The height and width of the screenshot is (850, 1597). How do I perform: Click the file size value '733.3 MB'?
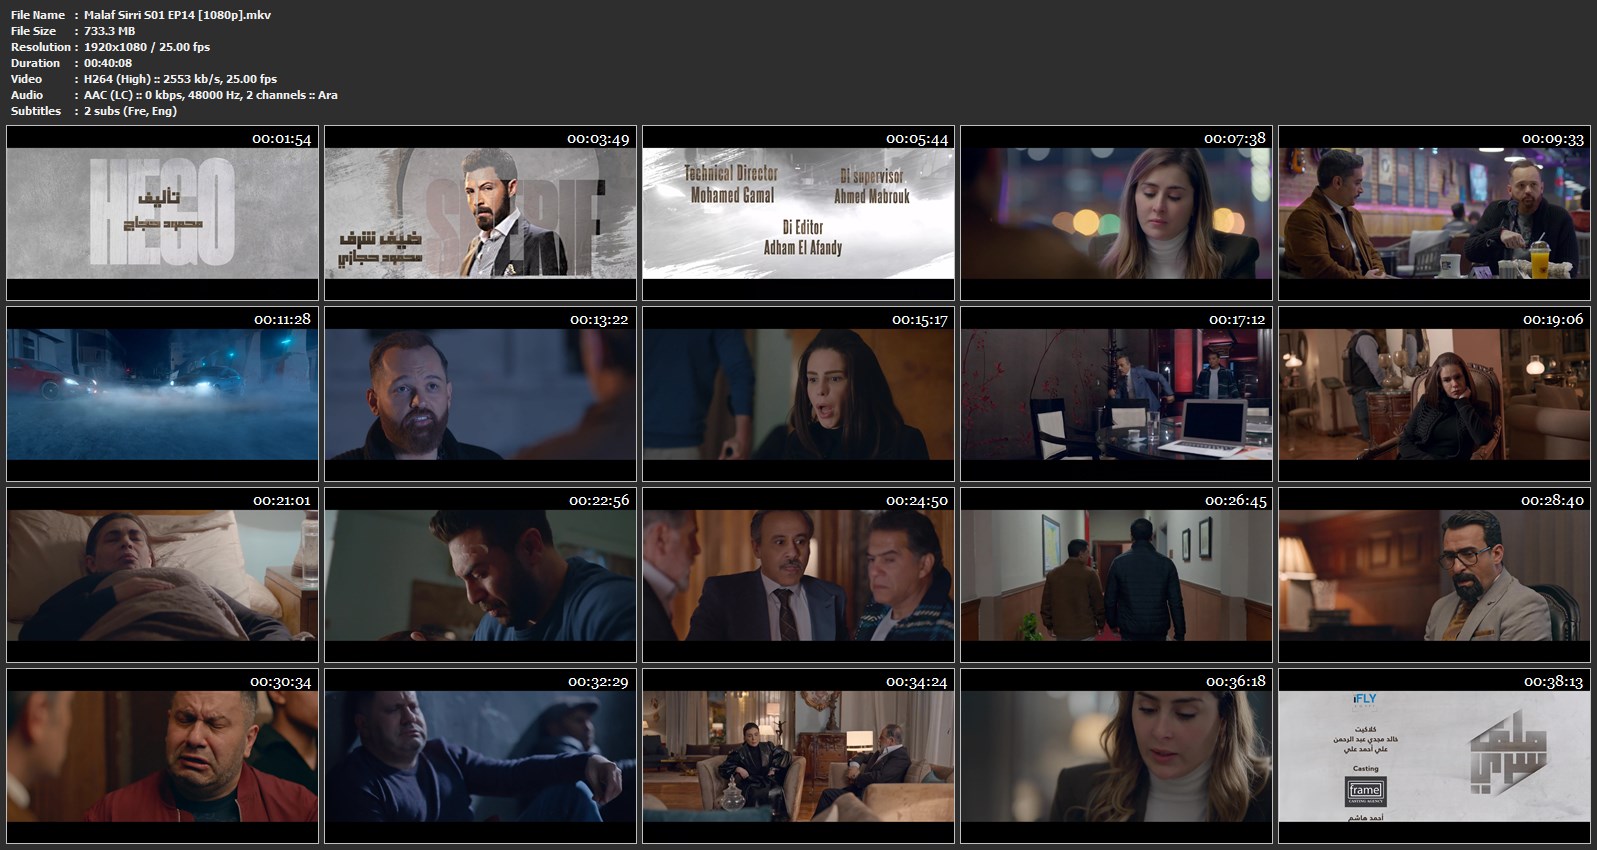pos(109,31)
